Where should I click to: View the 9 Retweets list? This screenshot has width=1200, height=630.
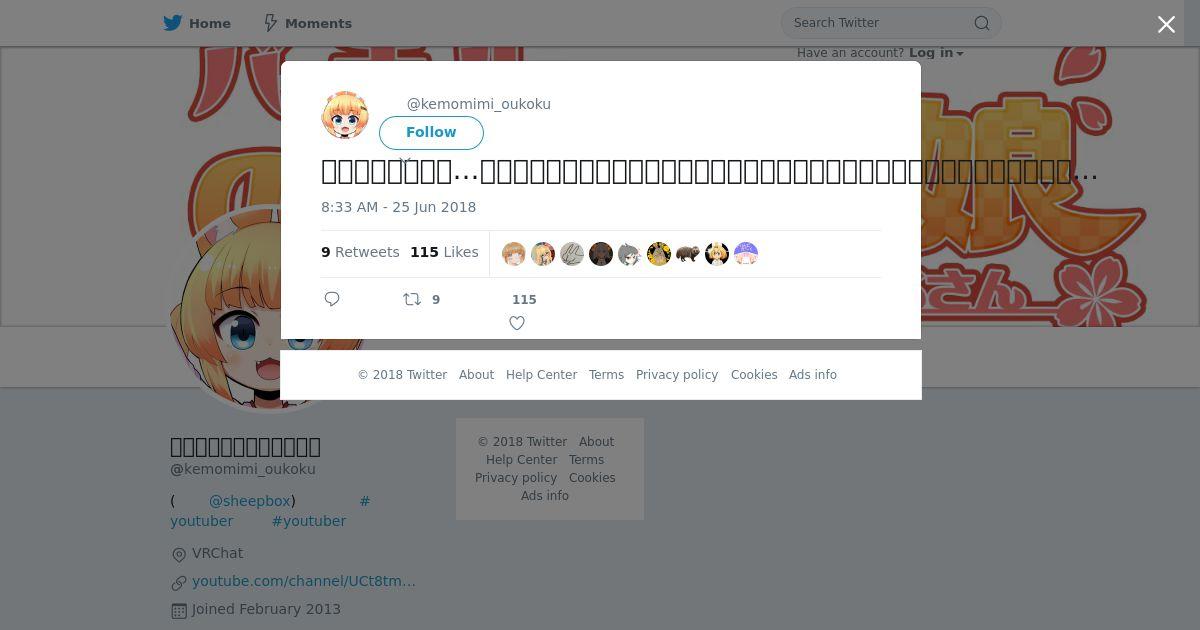click(x=360, y=252)
